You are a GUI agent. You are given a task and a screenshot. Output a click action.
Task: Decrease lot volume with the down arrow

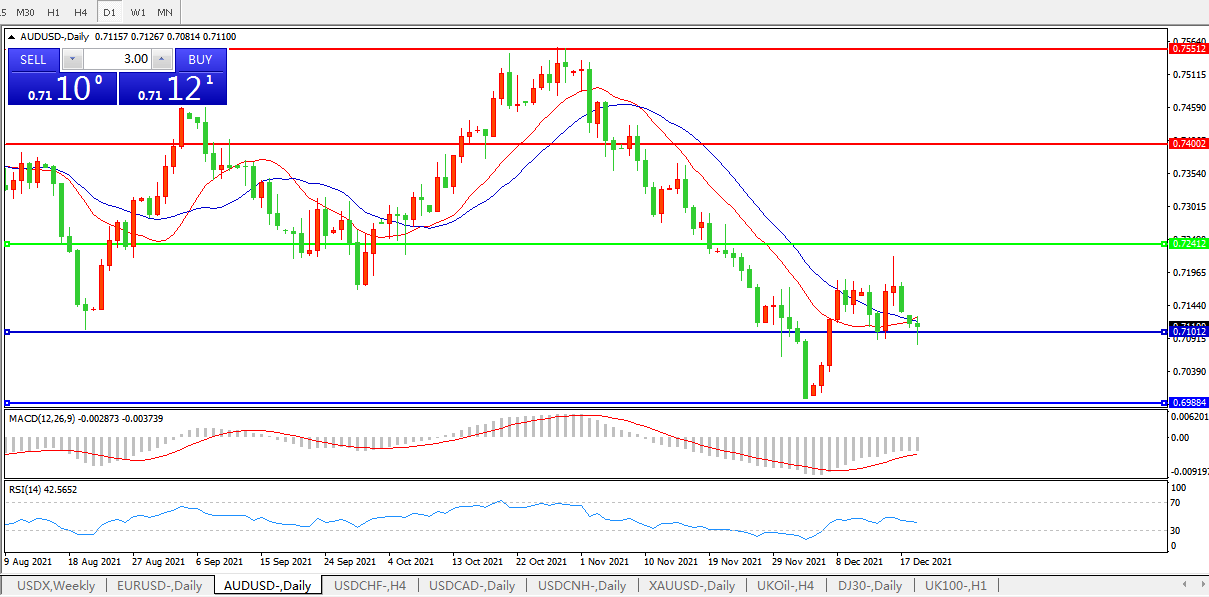[72, 60]
